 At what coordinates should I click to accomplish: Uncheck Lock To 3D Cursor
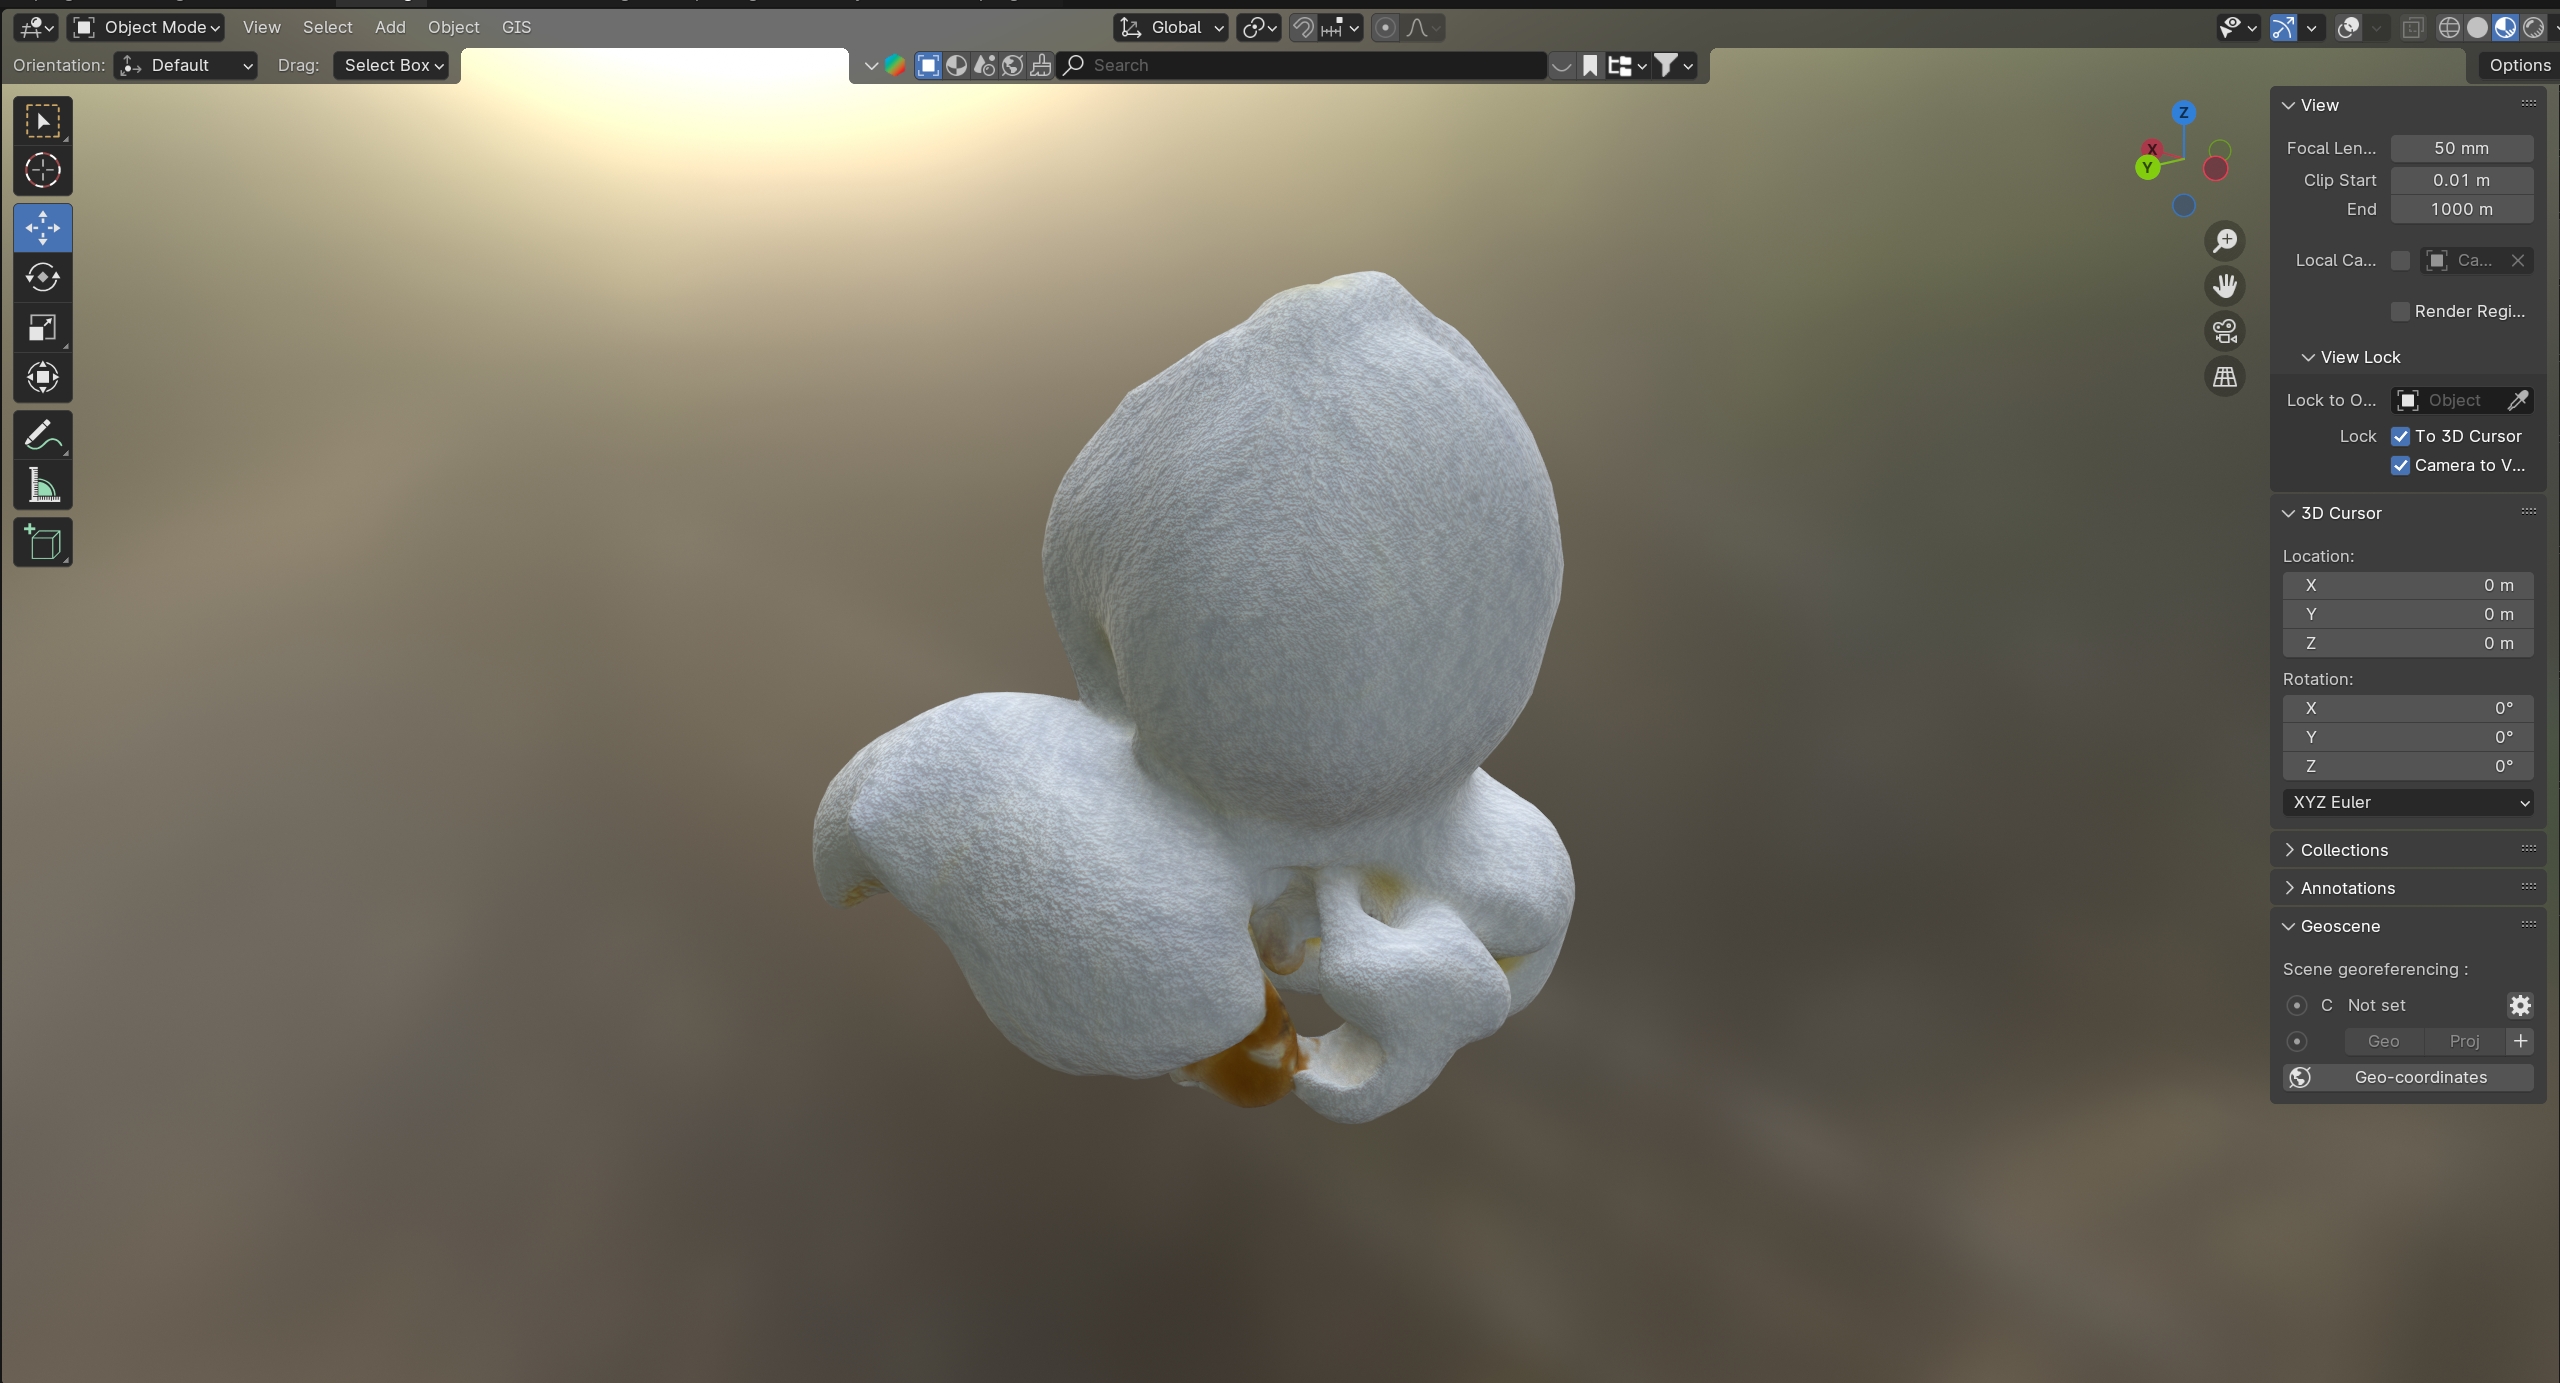click(x=2400, y=436)
